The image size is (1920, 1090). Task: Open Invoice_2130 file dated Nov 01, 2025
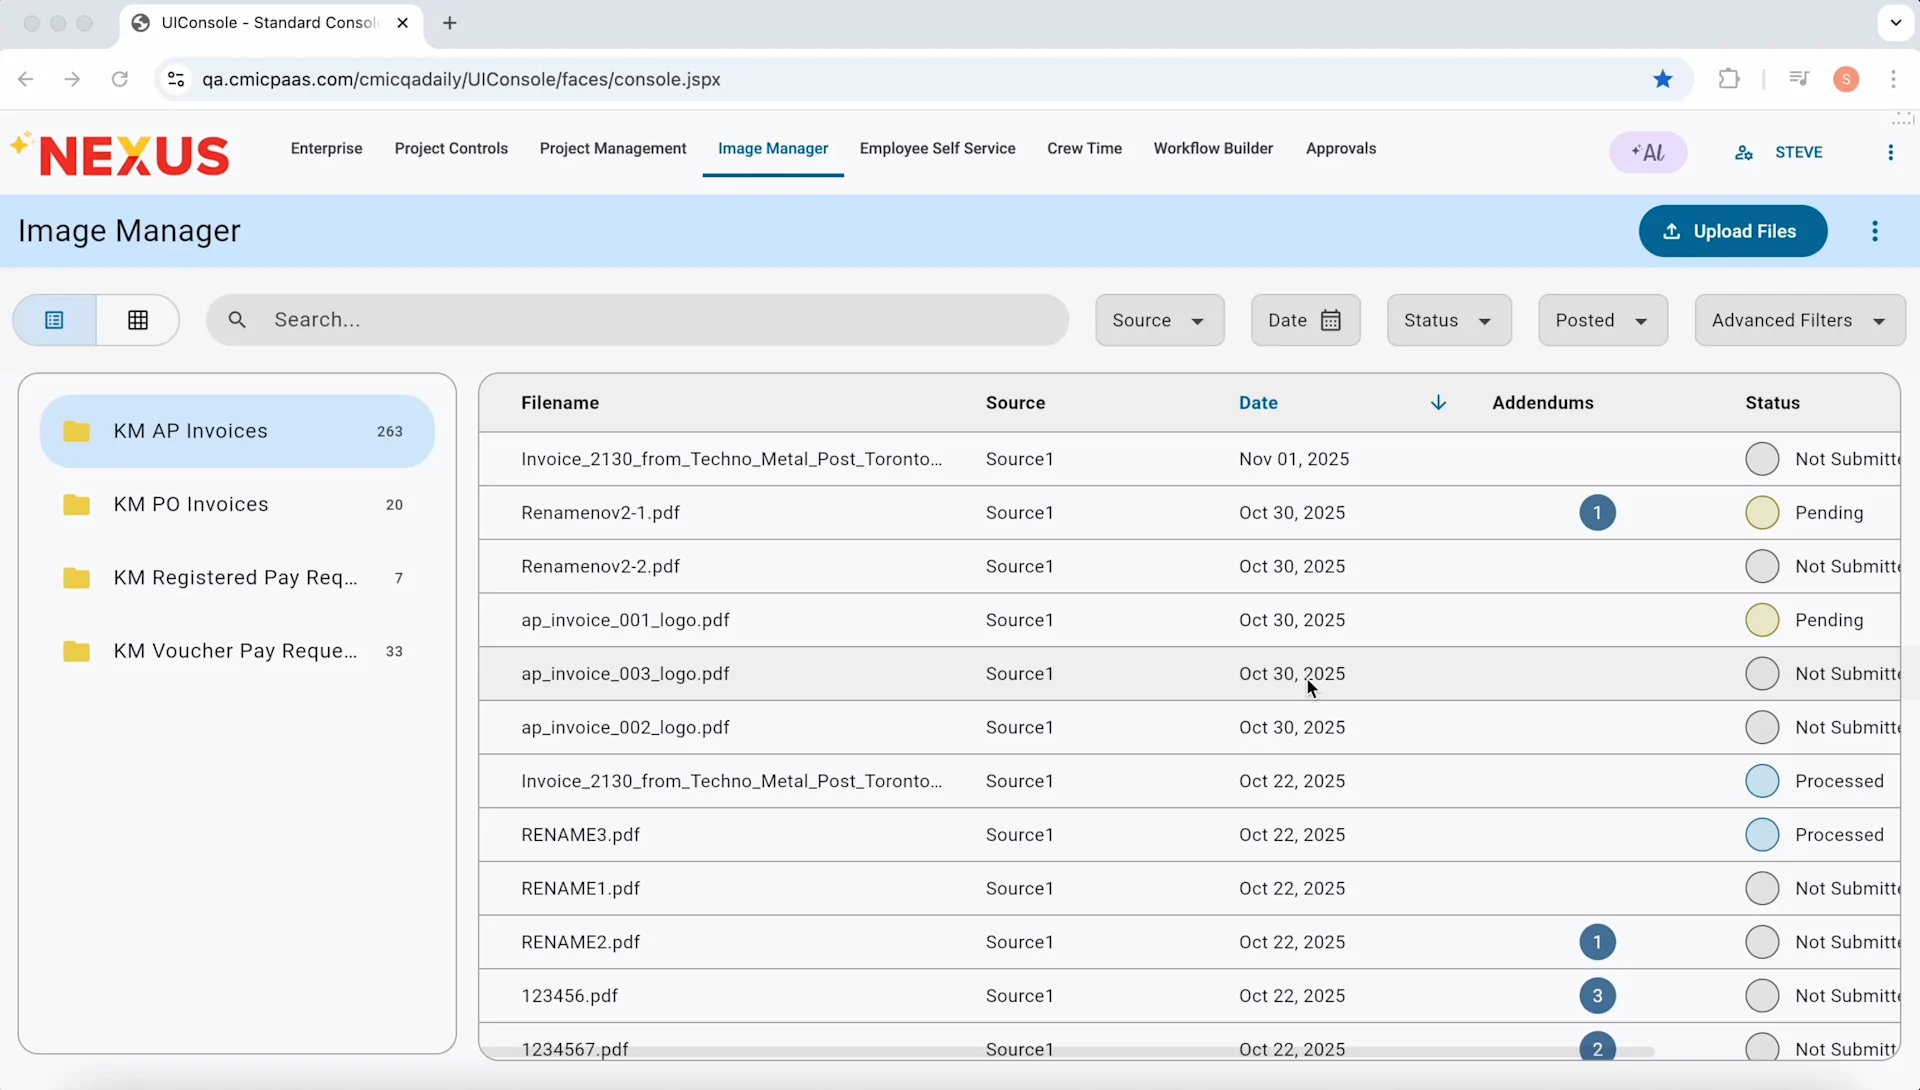[x=1189, y=459]
